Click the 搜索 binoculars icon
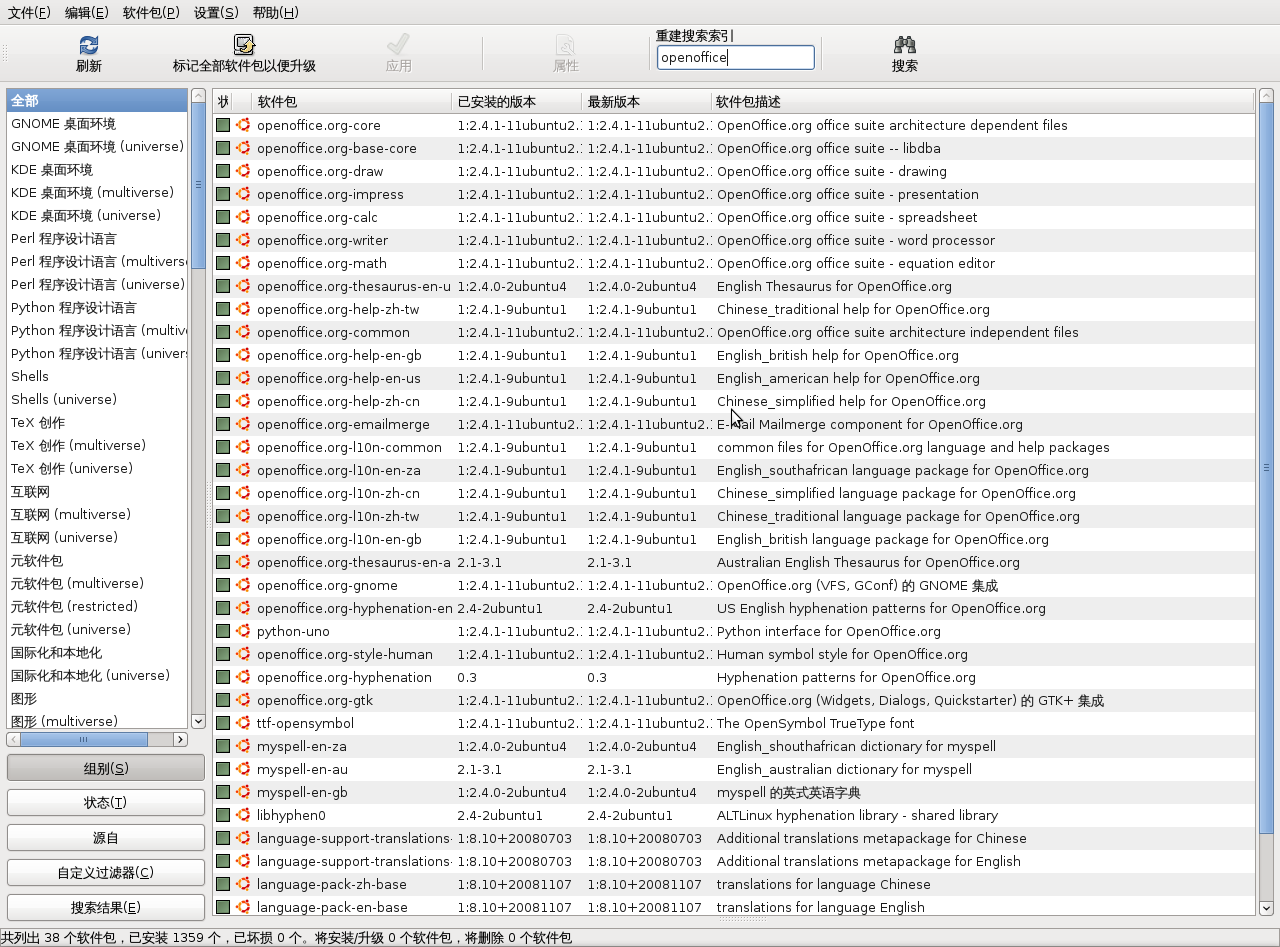Screen dimensions: 1280x947 (905, 45)
